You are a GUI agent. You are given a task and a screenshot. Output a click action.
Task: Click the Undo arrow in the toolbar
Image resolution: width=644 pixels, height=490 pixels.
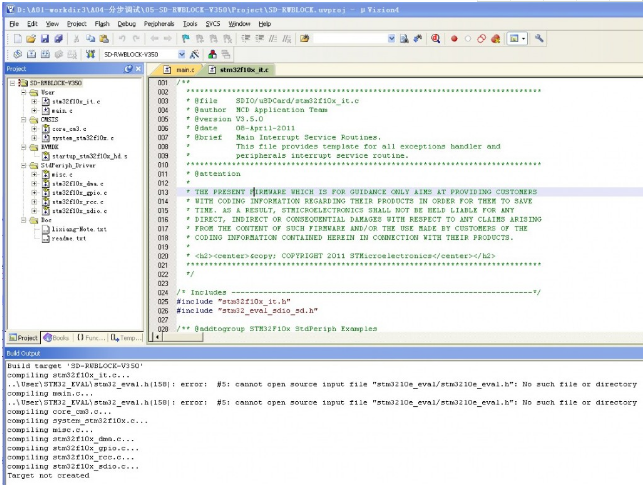122,38
